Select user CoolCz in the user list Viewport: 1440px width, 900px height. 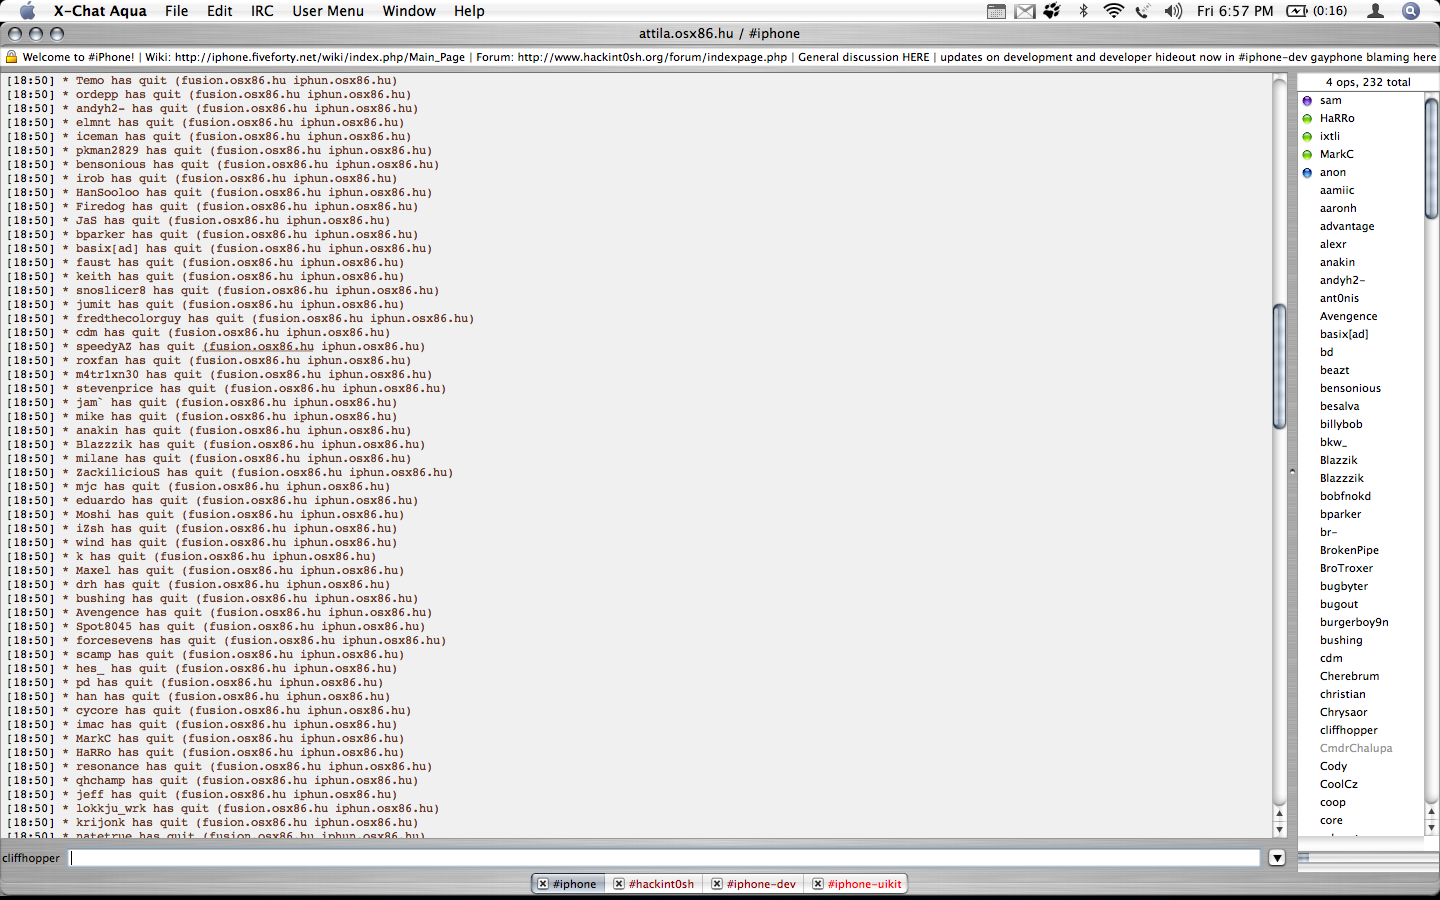point(1339,785)
